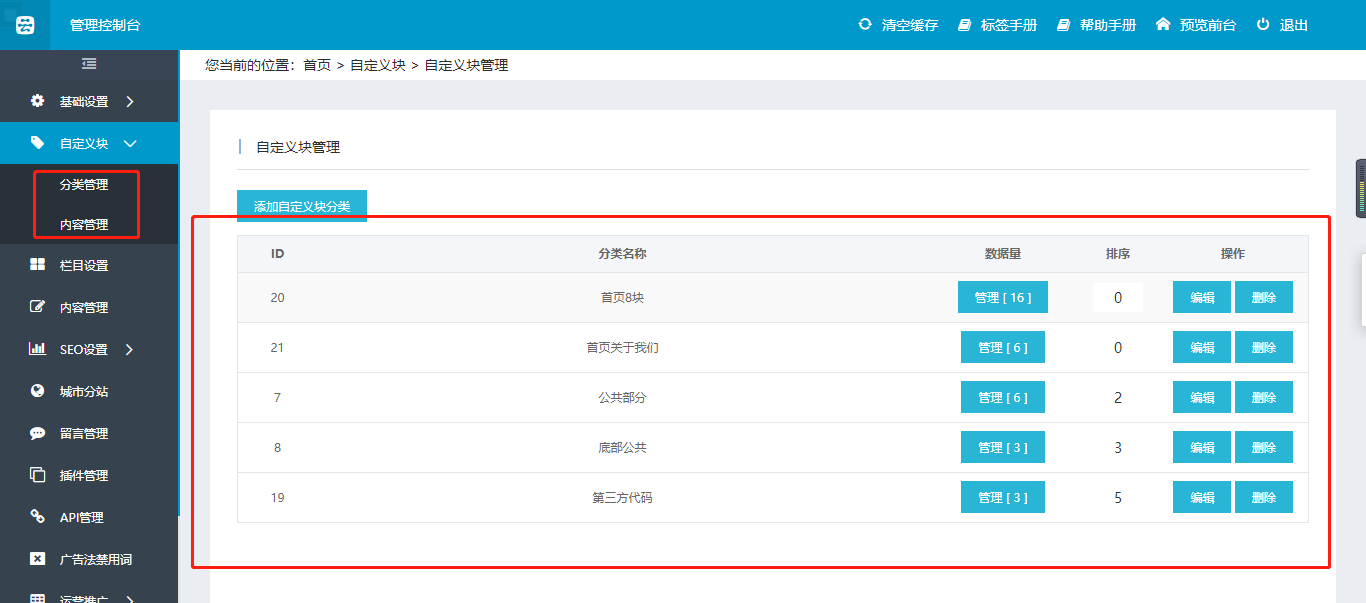The height and width of the screenshot is (603, 1366).
Task: Delete the 第三方代码 category row
Action: click(1263, 497)
